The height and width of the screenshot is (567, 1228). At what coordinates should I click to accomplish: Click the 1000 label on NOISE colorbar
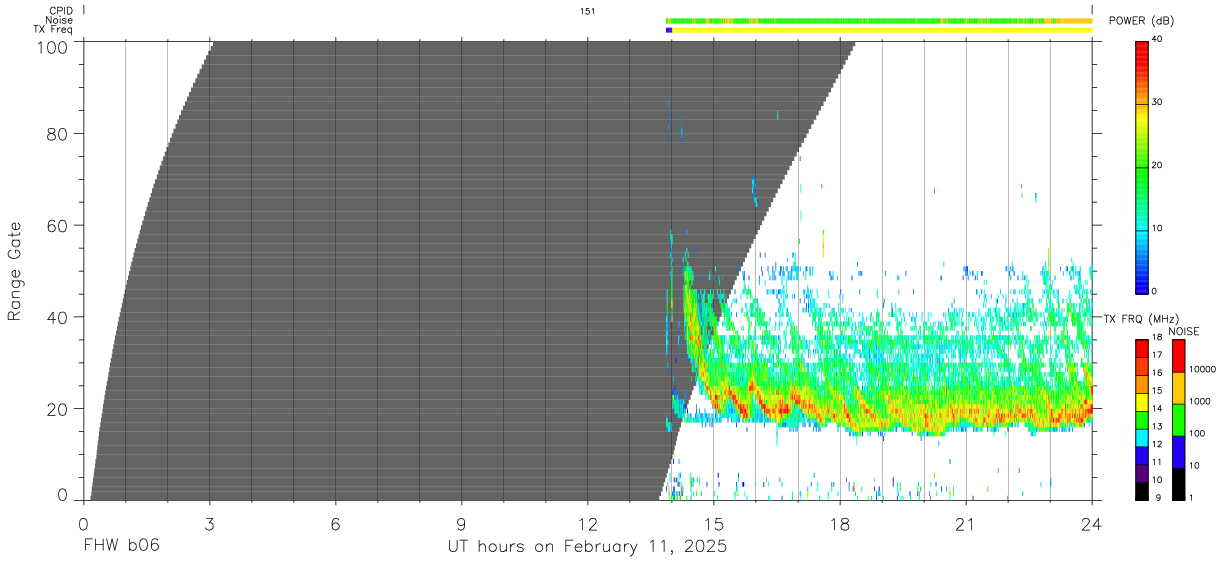[x=1201, y=401]
